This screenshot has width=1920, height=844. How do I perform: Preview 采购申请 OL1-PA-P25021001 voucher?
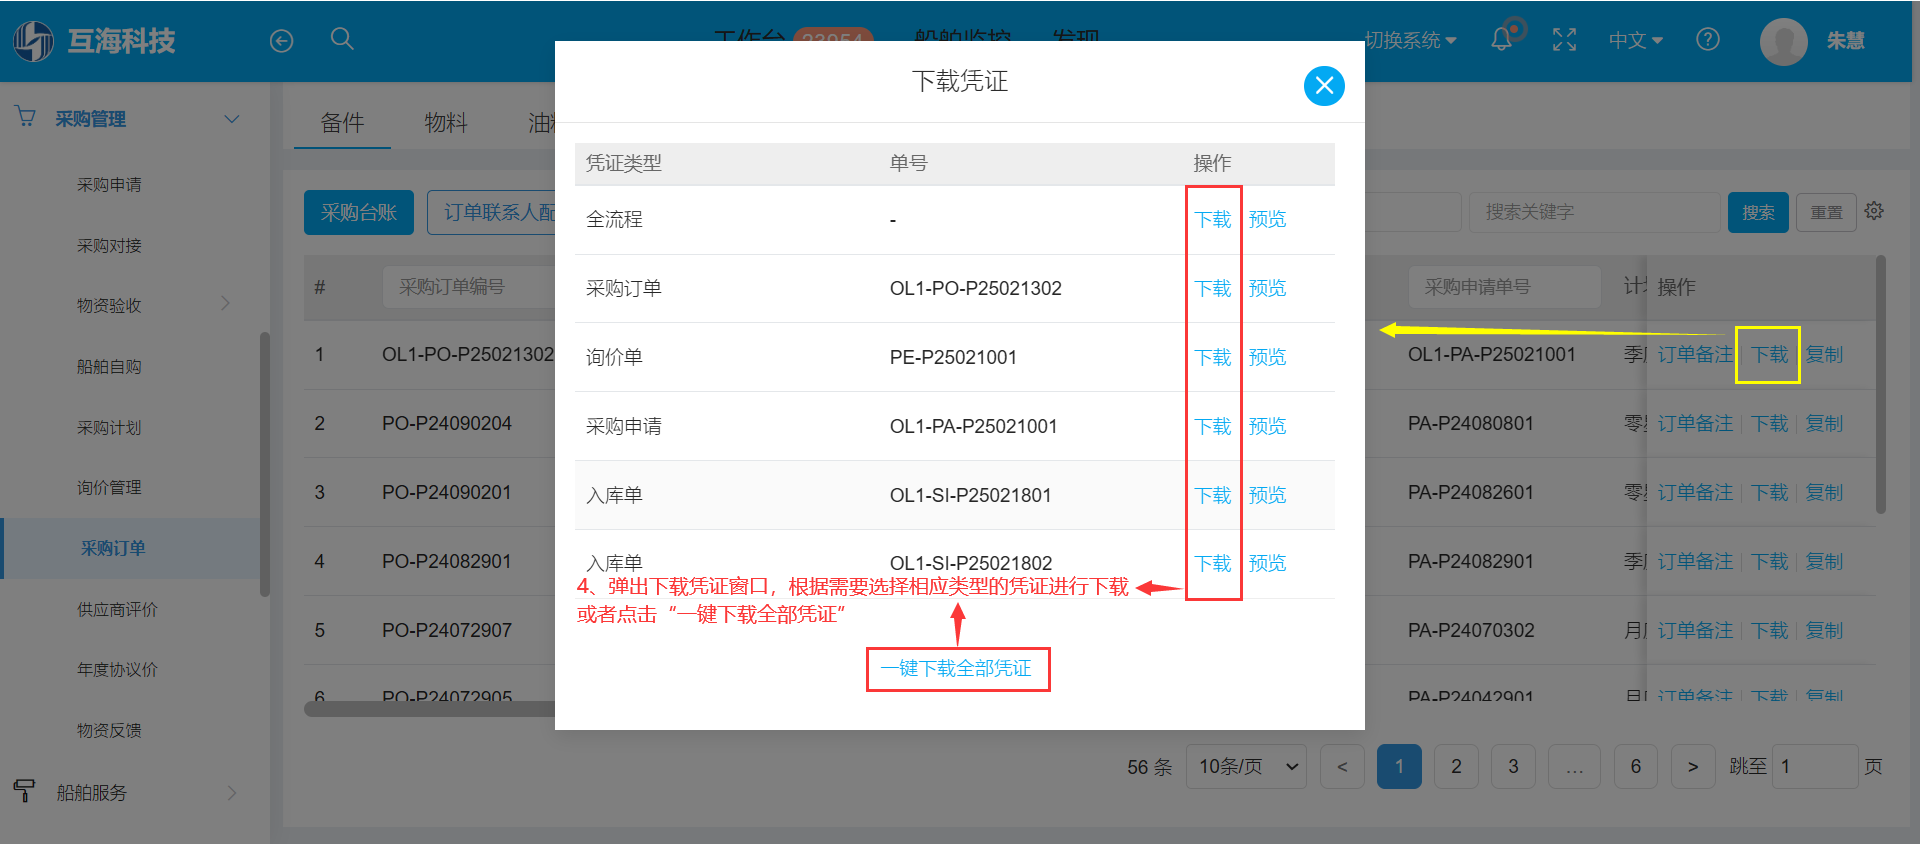(1267, 426)
